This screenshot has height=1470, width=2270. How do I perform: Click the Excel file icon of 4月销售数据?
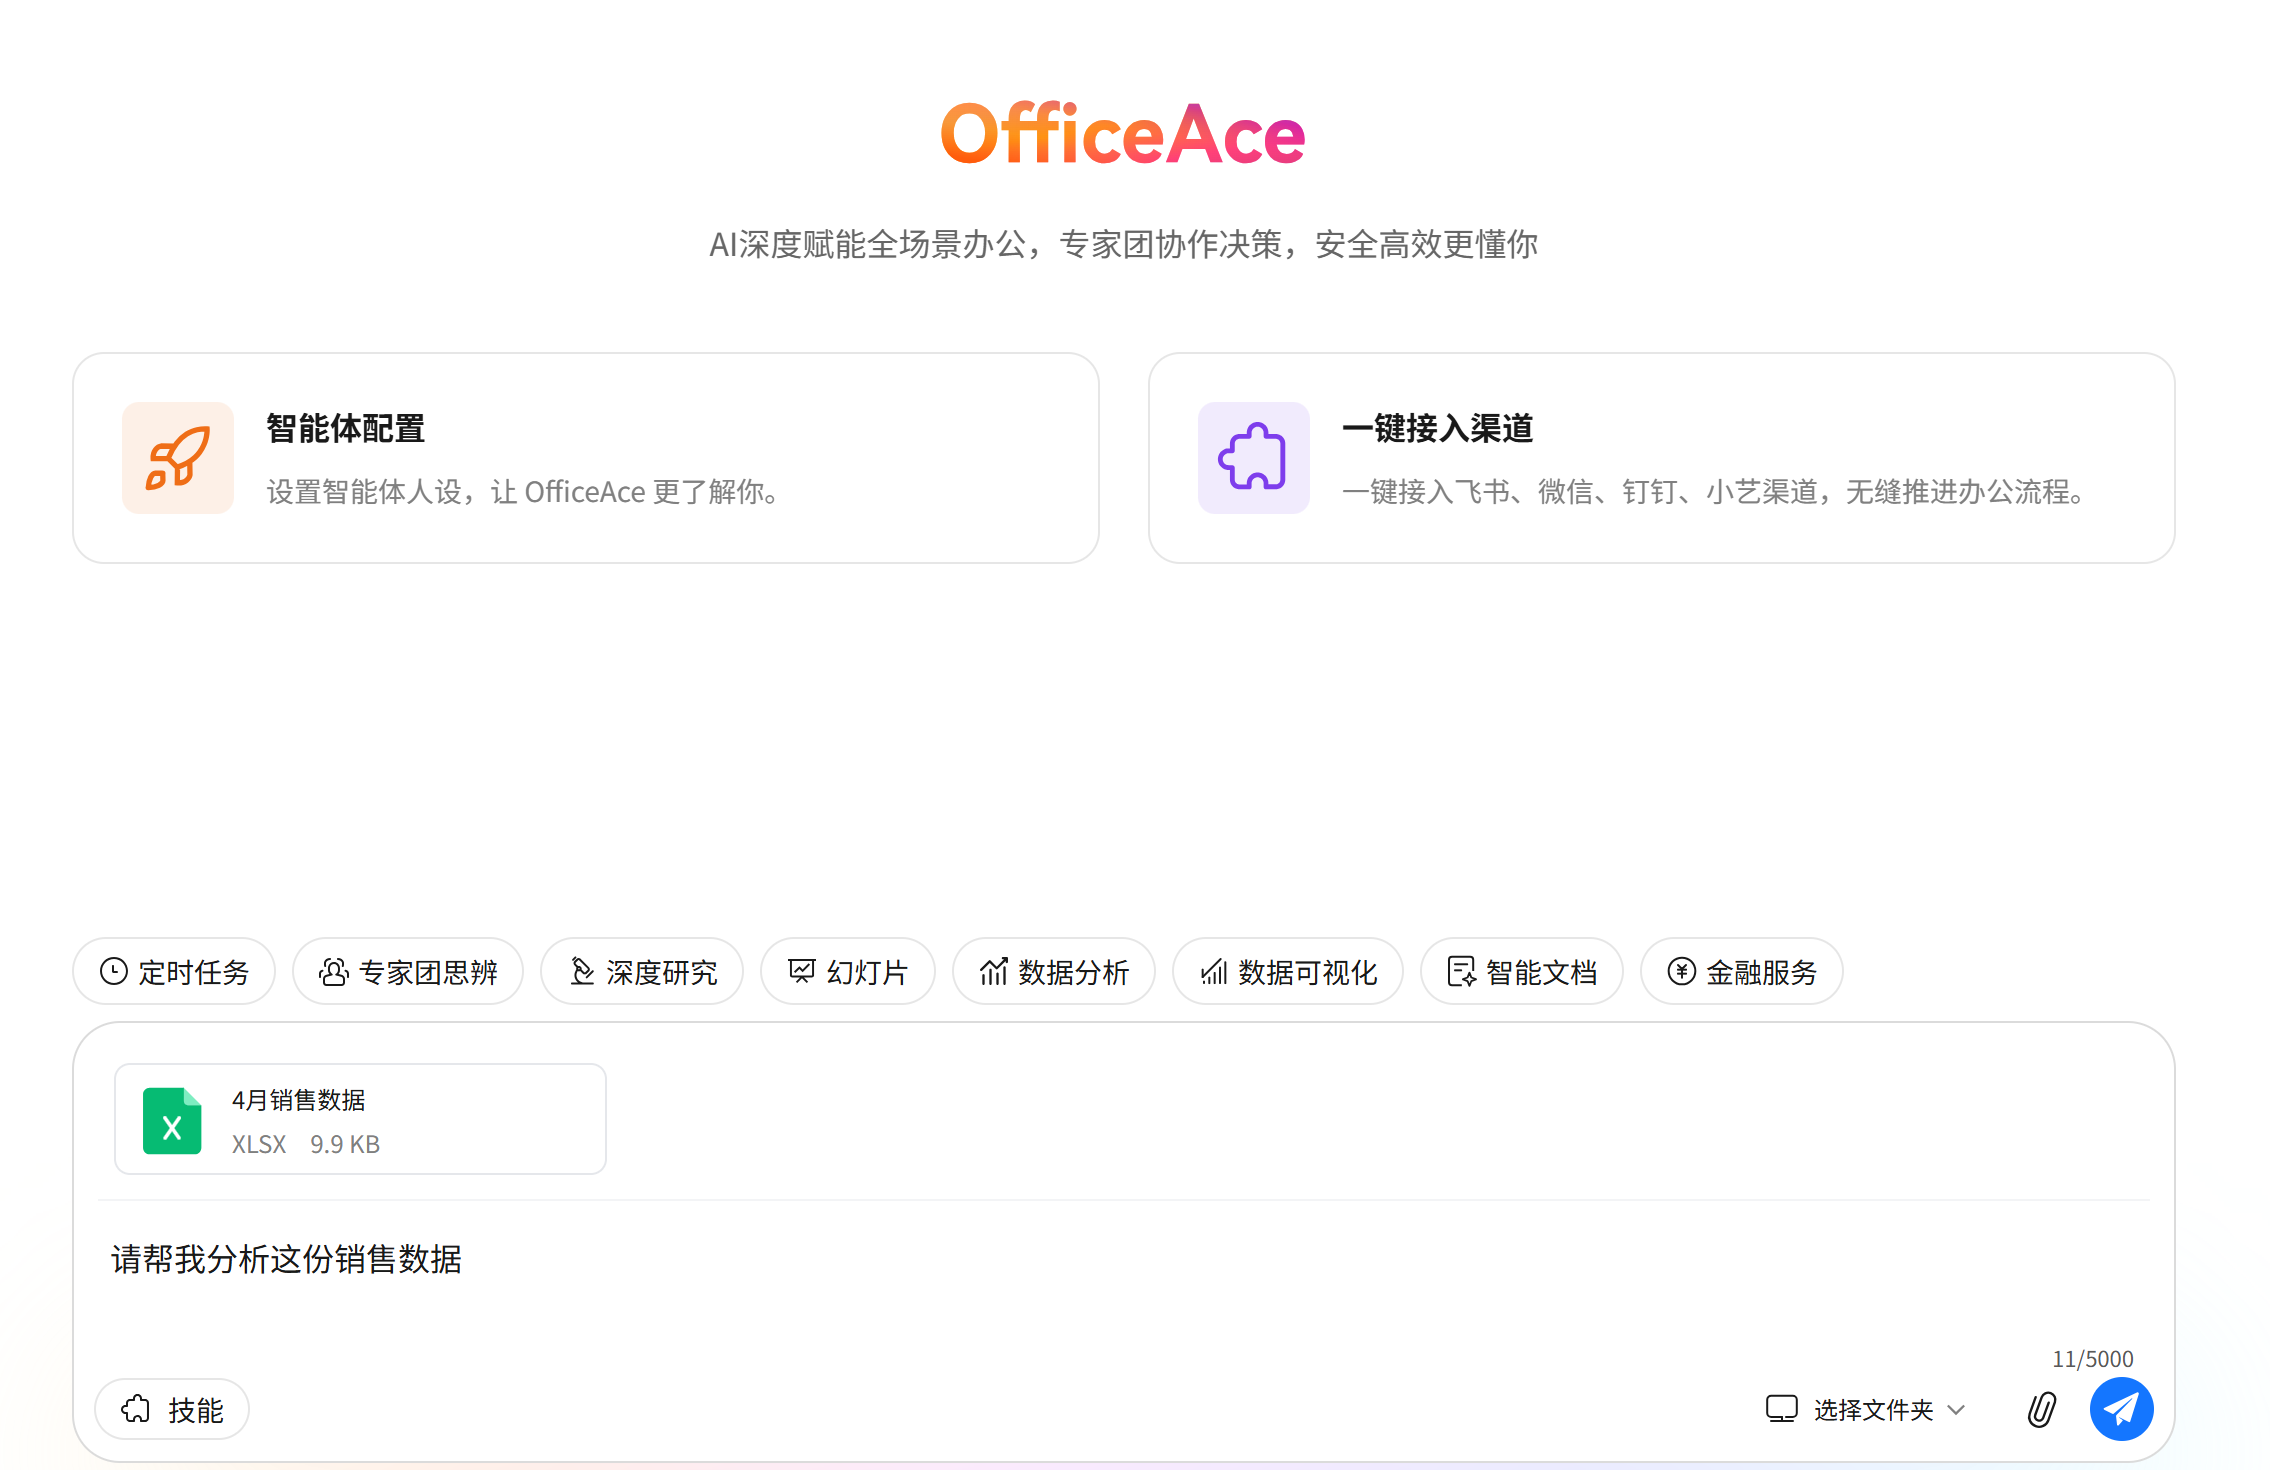click(172, 1120)
